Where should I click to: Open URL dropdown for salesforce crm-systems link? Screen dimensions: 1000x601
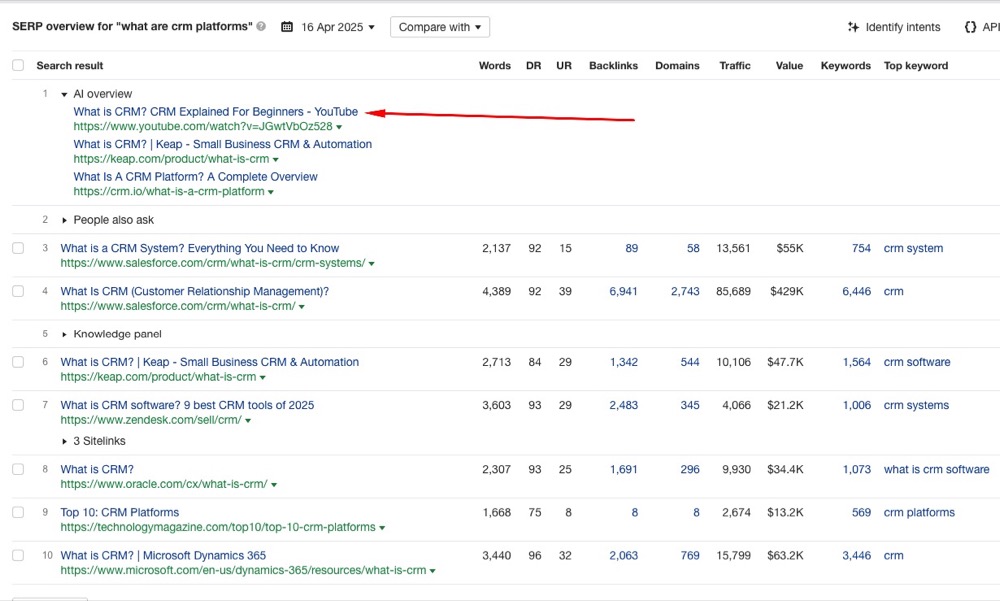tap(372, 263)
